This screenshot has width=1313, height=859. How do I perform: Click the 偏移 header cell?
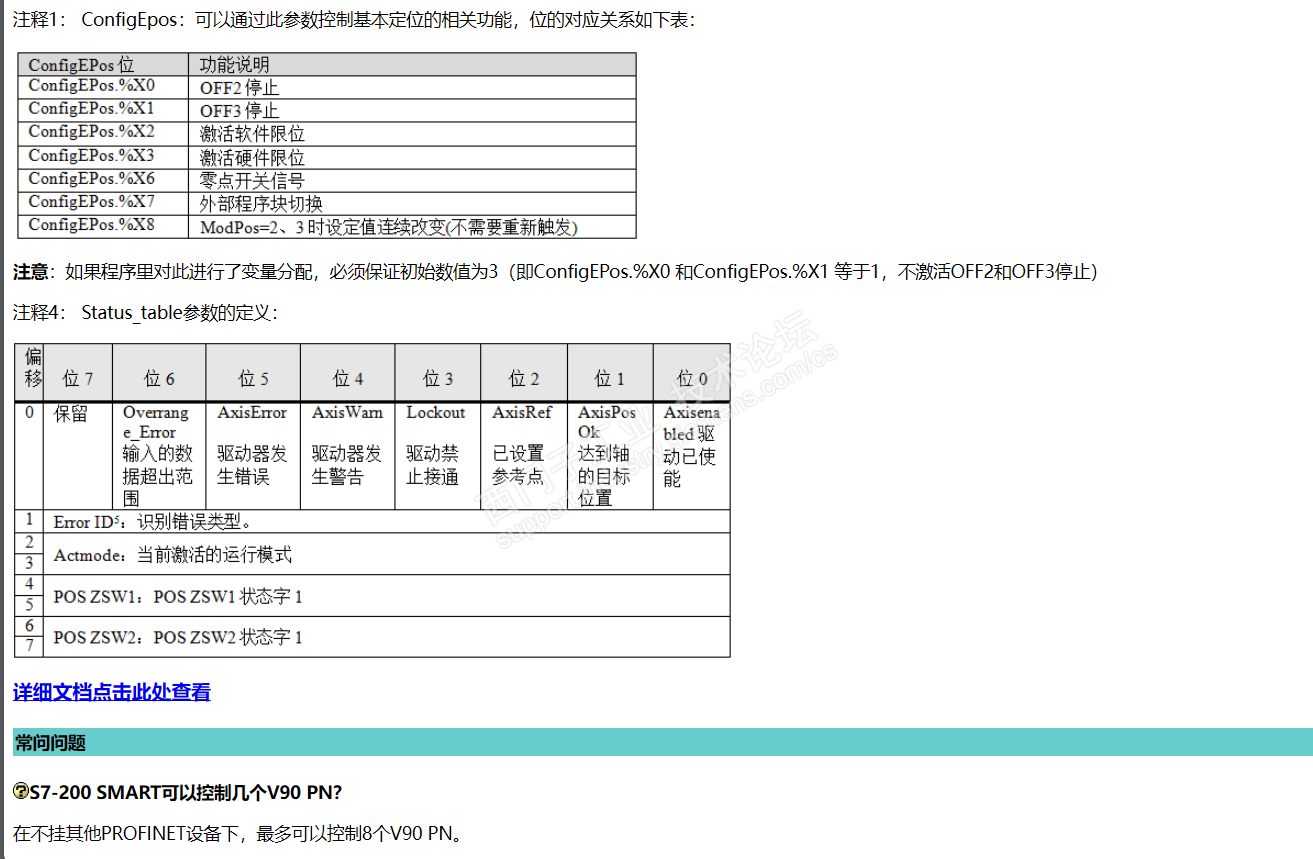tap(29, 372)
